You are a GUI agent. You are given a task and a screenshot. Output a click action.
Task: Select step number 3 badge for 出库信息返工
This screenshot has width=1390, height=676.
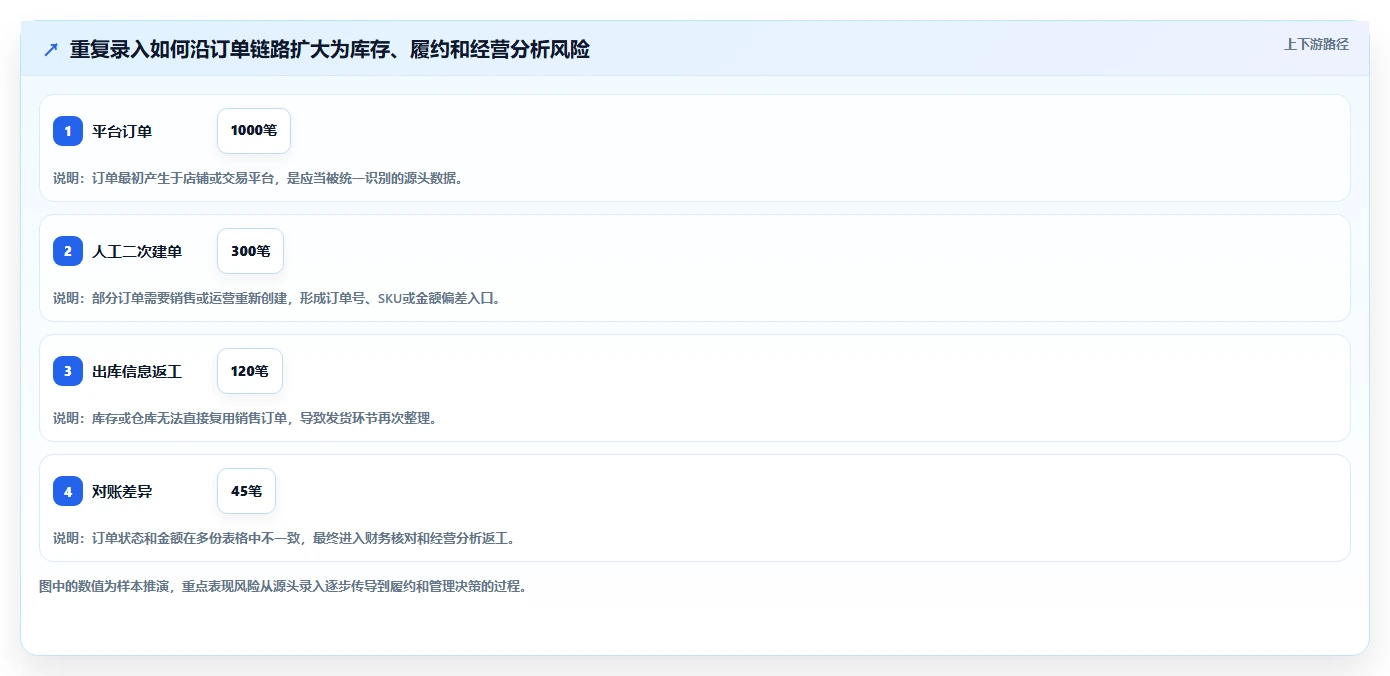[x=68, y=371]
